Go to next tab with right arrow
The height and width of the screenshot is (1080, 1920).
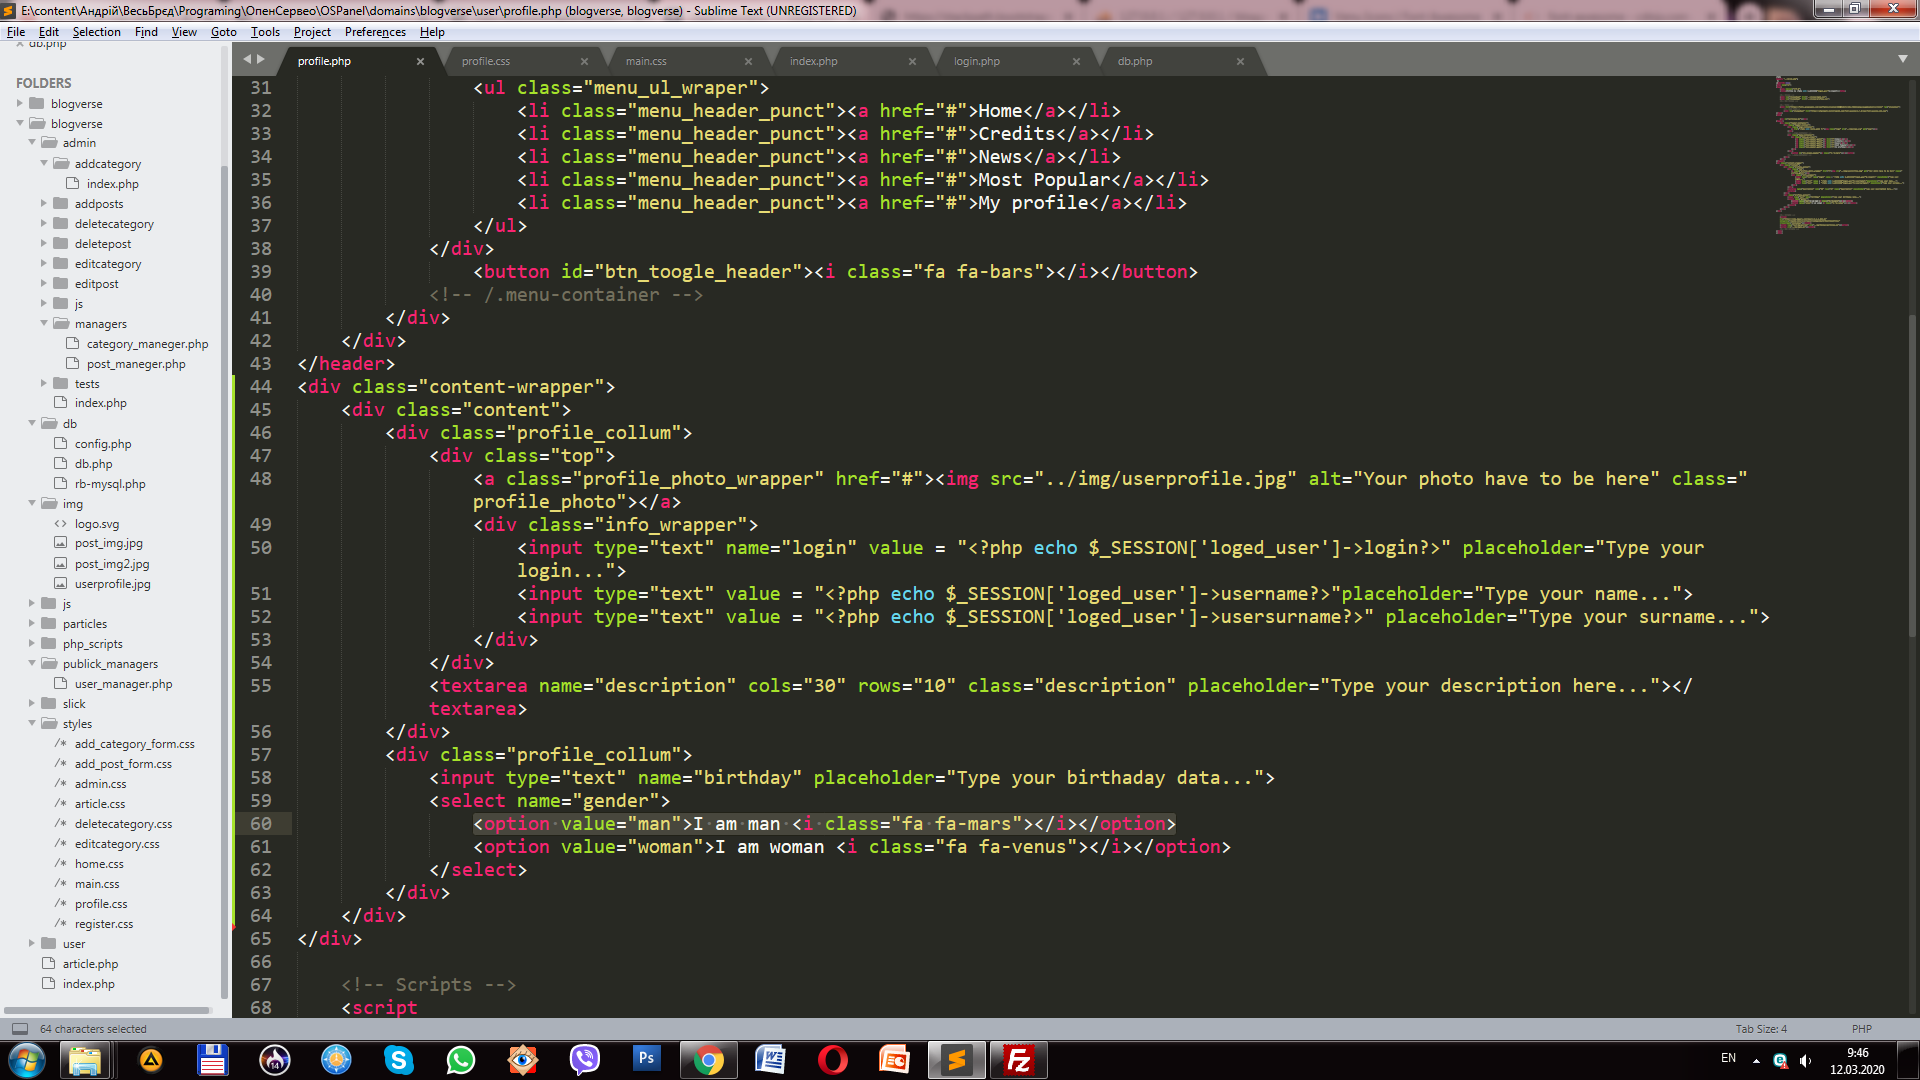pos(261,59)
